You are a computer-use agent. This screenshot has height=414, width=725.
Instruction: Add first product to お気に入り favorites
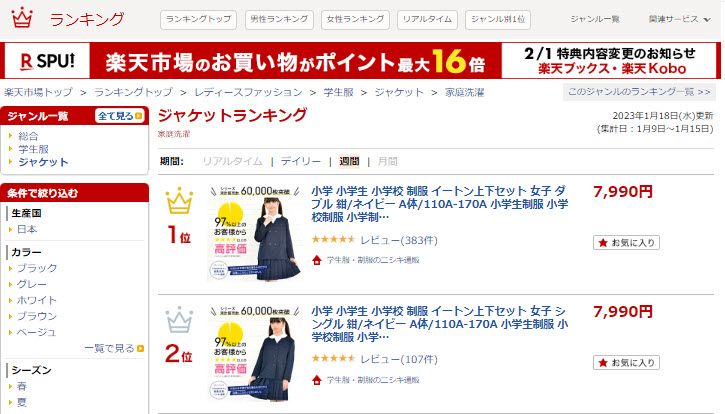pyautogui.click(x=626, y=242)
